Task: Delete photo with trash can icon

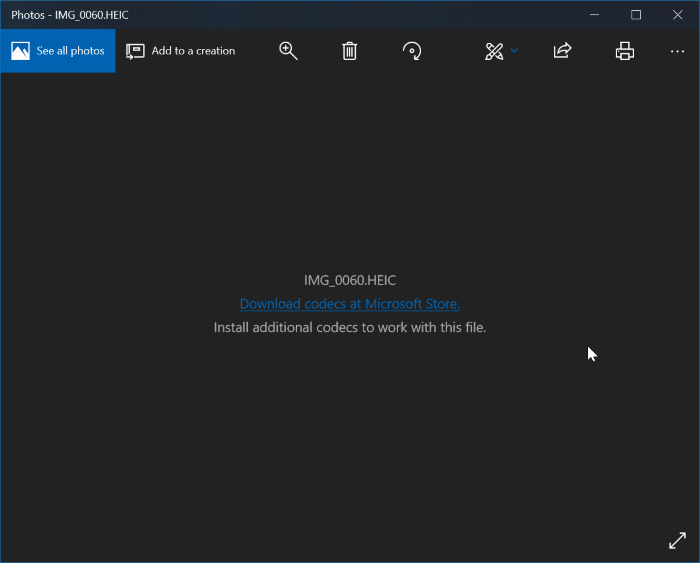Action: tap(350, 51)
